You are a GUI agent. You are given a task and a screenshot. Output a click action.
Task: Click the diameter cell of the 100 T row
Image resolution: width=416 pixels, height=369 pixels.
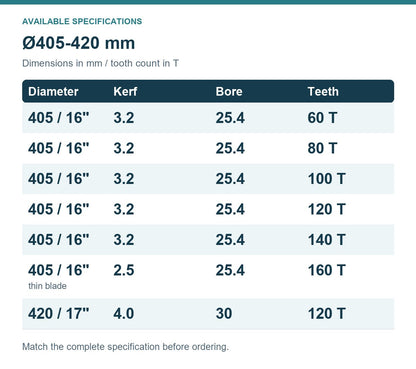59,179
